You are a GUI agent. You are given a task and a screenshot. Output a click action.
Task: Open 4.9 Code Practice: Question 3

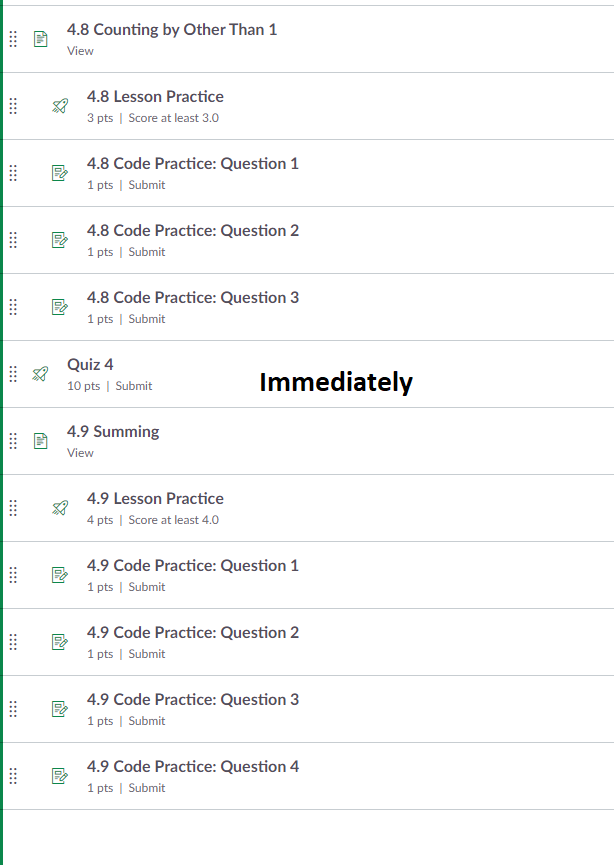192,700
